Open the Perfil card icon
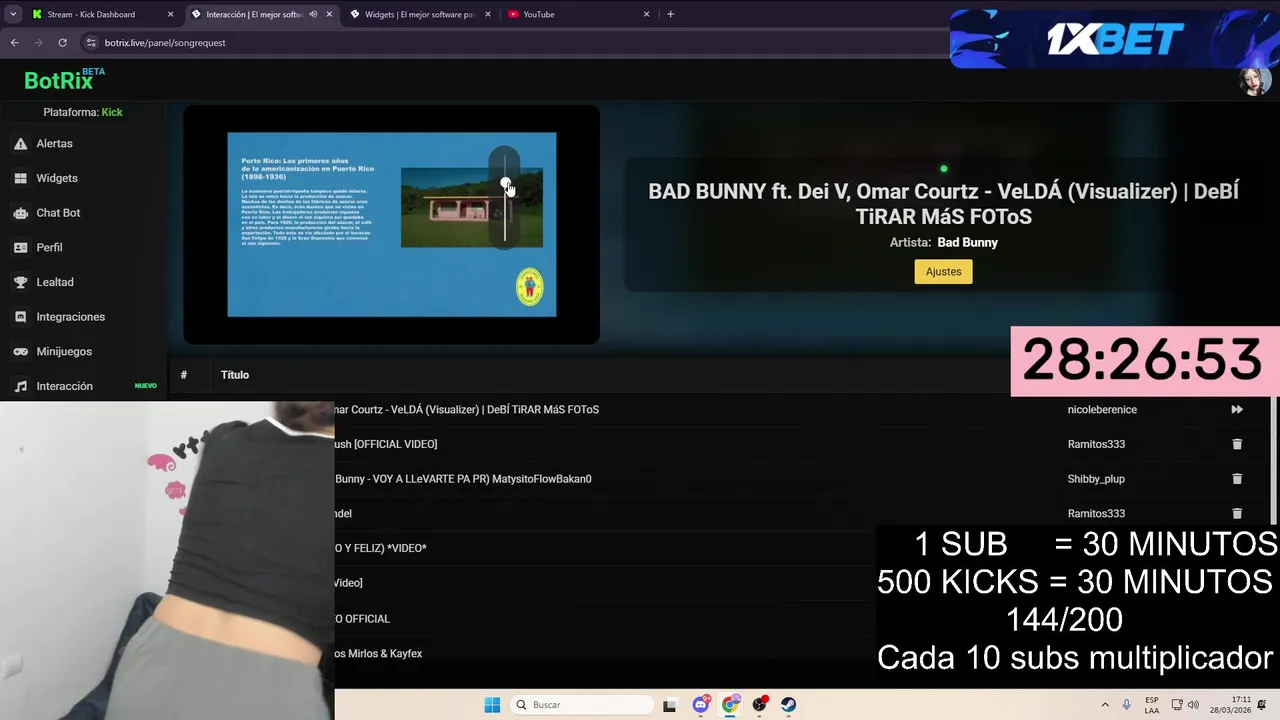Viewport: 1280px width, 720px height. tap(20, 247)
